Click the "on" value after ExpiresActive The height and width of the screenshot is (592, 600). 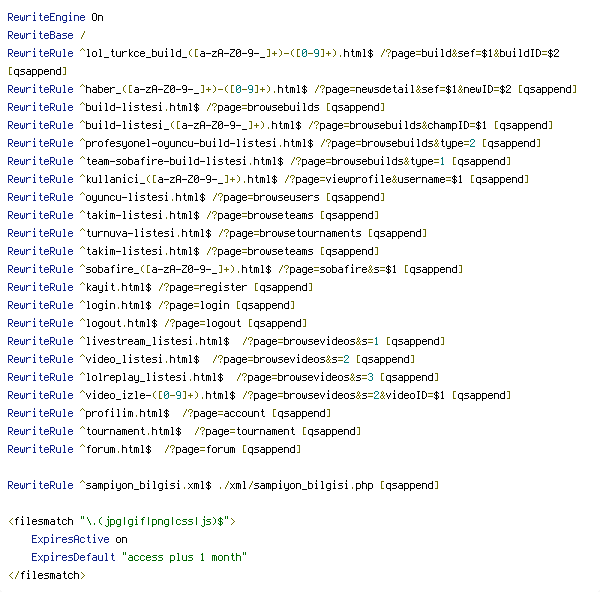click(121, 539)
